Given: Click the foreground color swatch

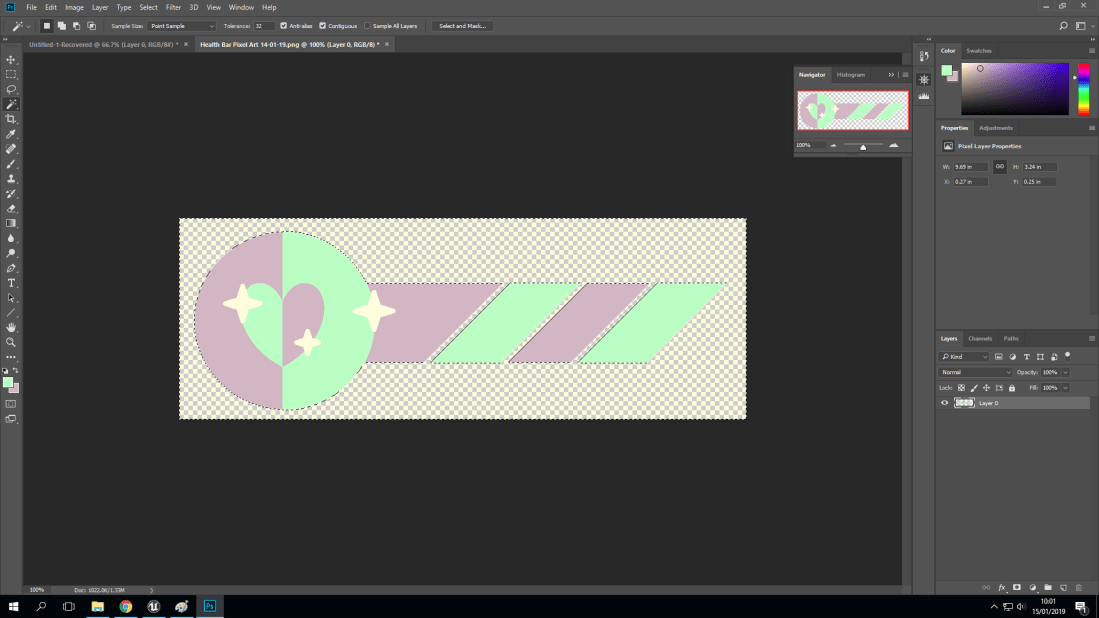Looking at the screenshot, I should 8,382.
